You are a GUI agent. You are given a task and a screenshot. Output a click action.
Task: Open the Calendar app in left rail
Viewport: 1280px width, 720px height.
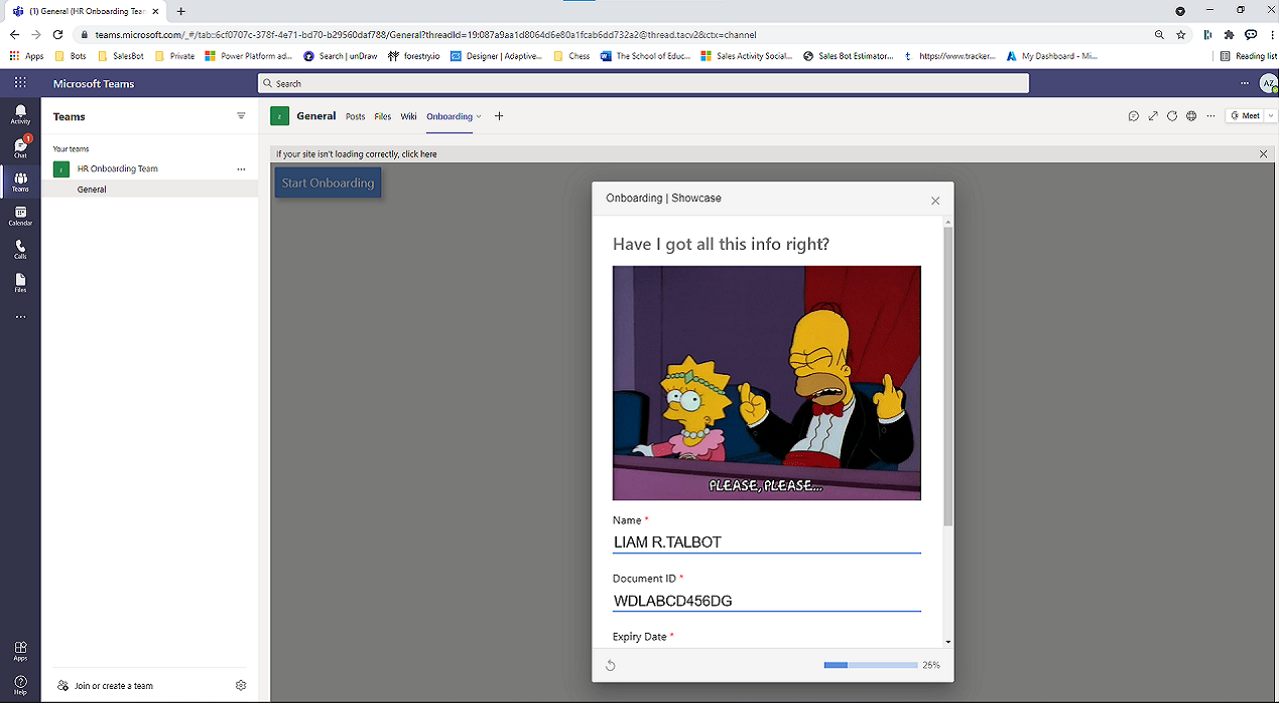pyautogui.click(x=20, y=216)
